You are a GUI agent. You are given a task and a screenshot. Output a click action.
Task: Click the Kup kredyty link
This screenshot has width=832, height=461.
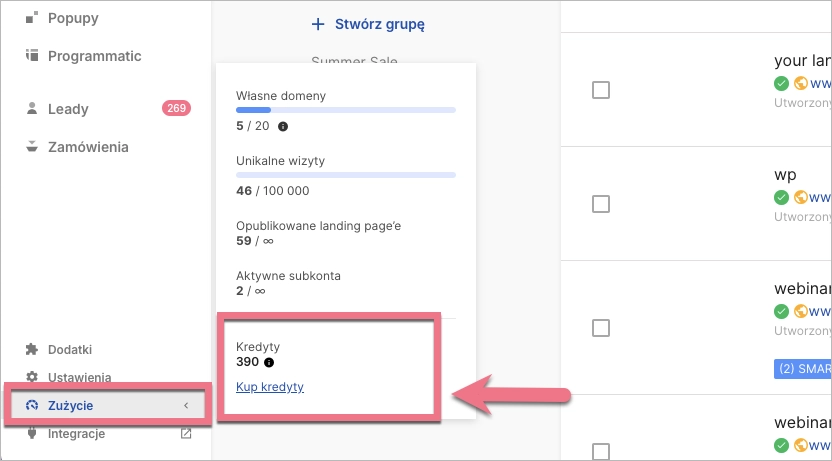click(270, 387)
